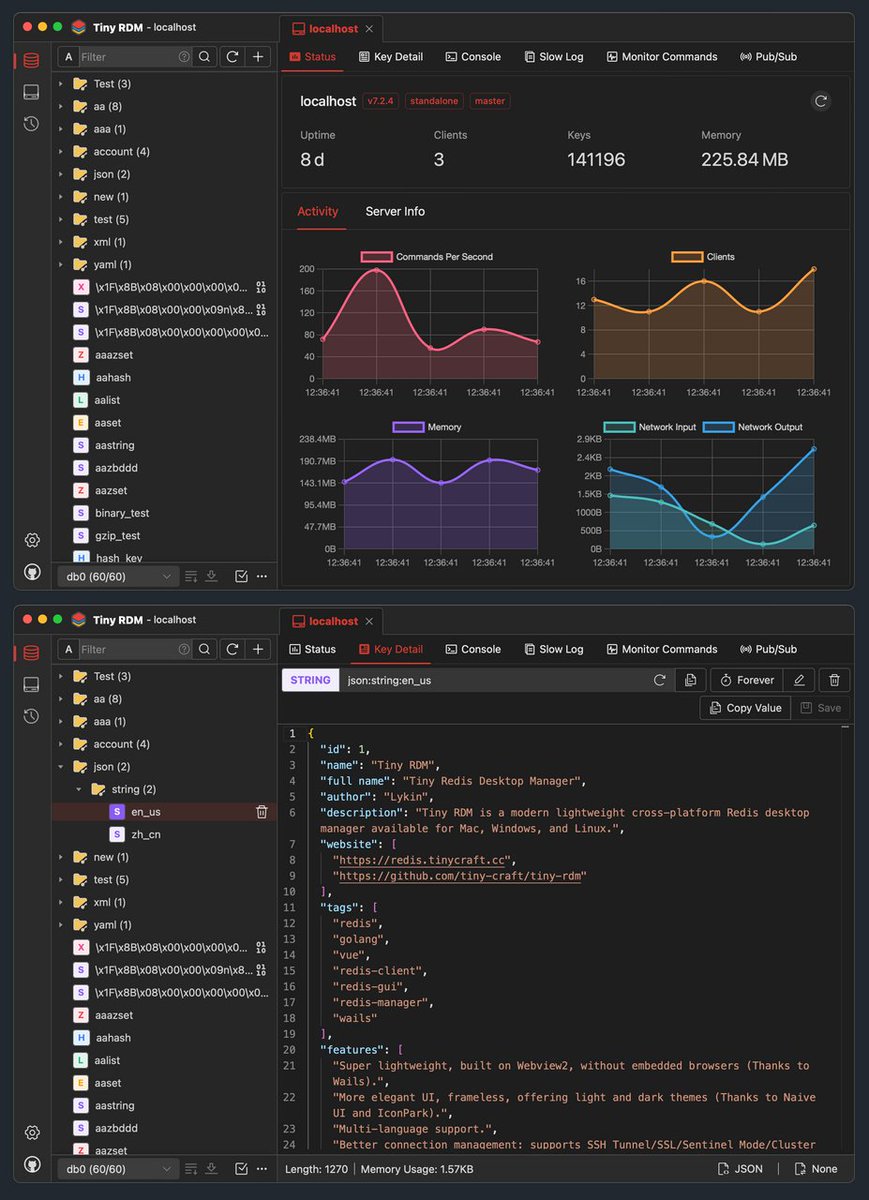Reload the key list in the top window
This screenshot has height=1200, width=869.
pyautogui.click(x=232, y=57)
